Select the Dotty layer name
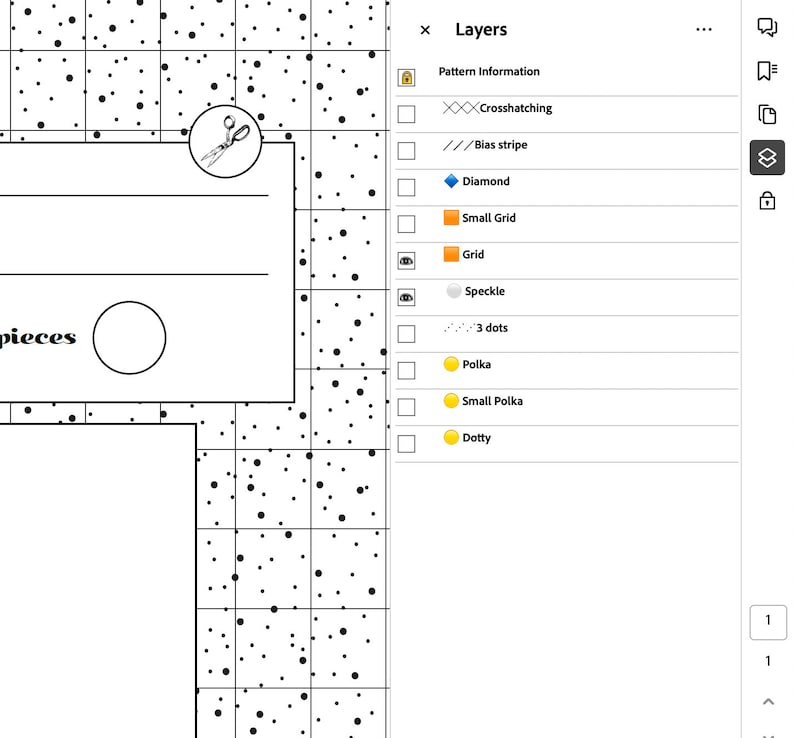This screenshot has width=794, height=738. (x=477, y=438)
